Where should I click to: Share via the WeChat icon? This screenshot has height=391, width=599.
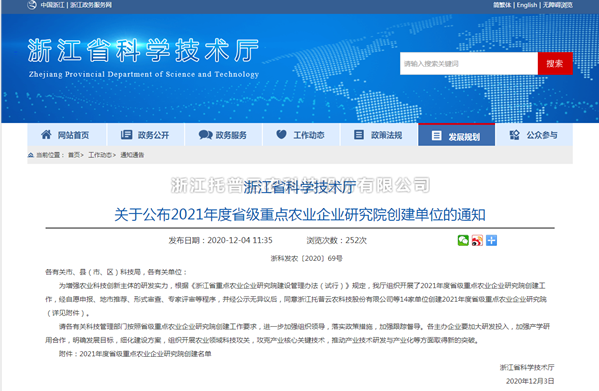tap(463, 240)
